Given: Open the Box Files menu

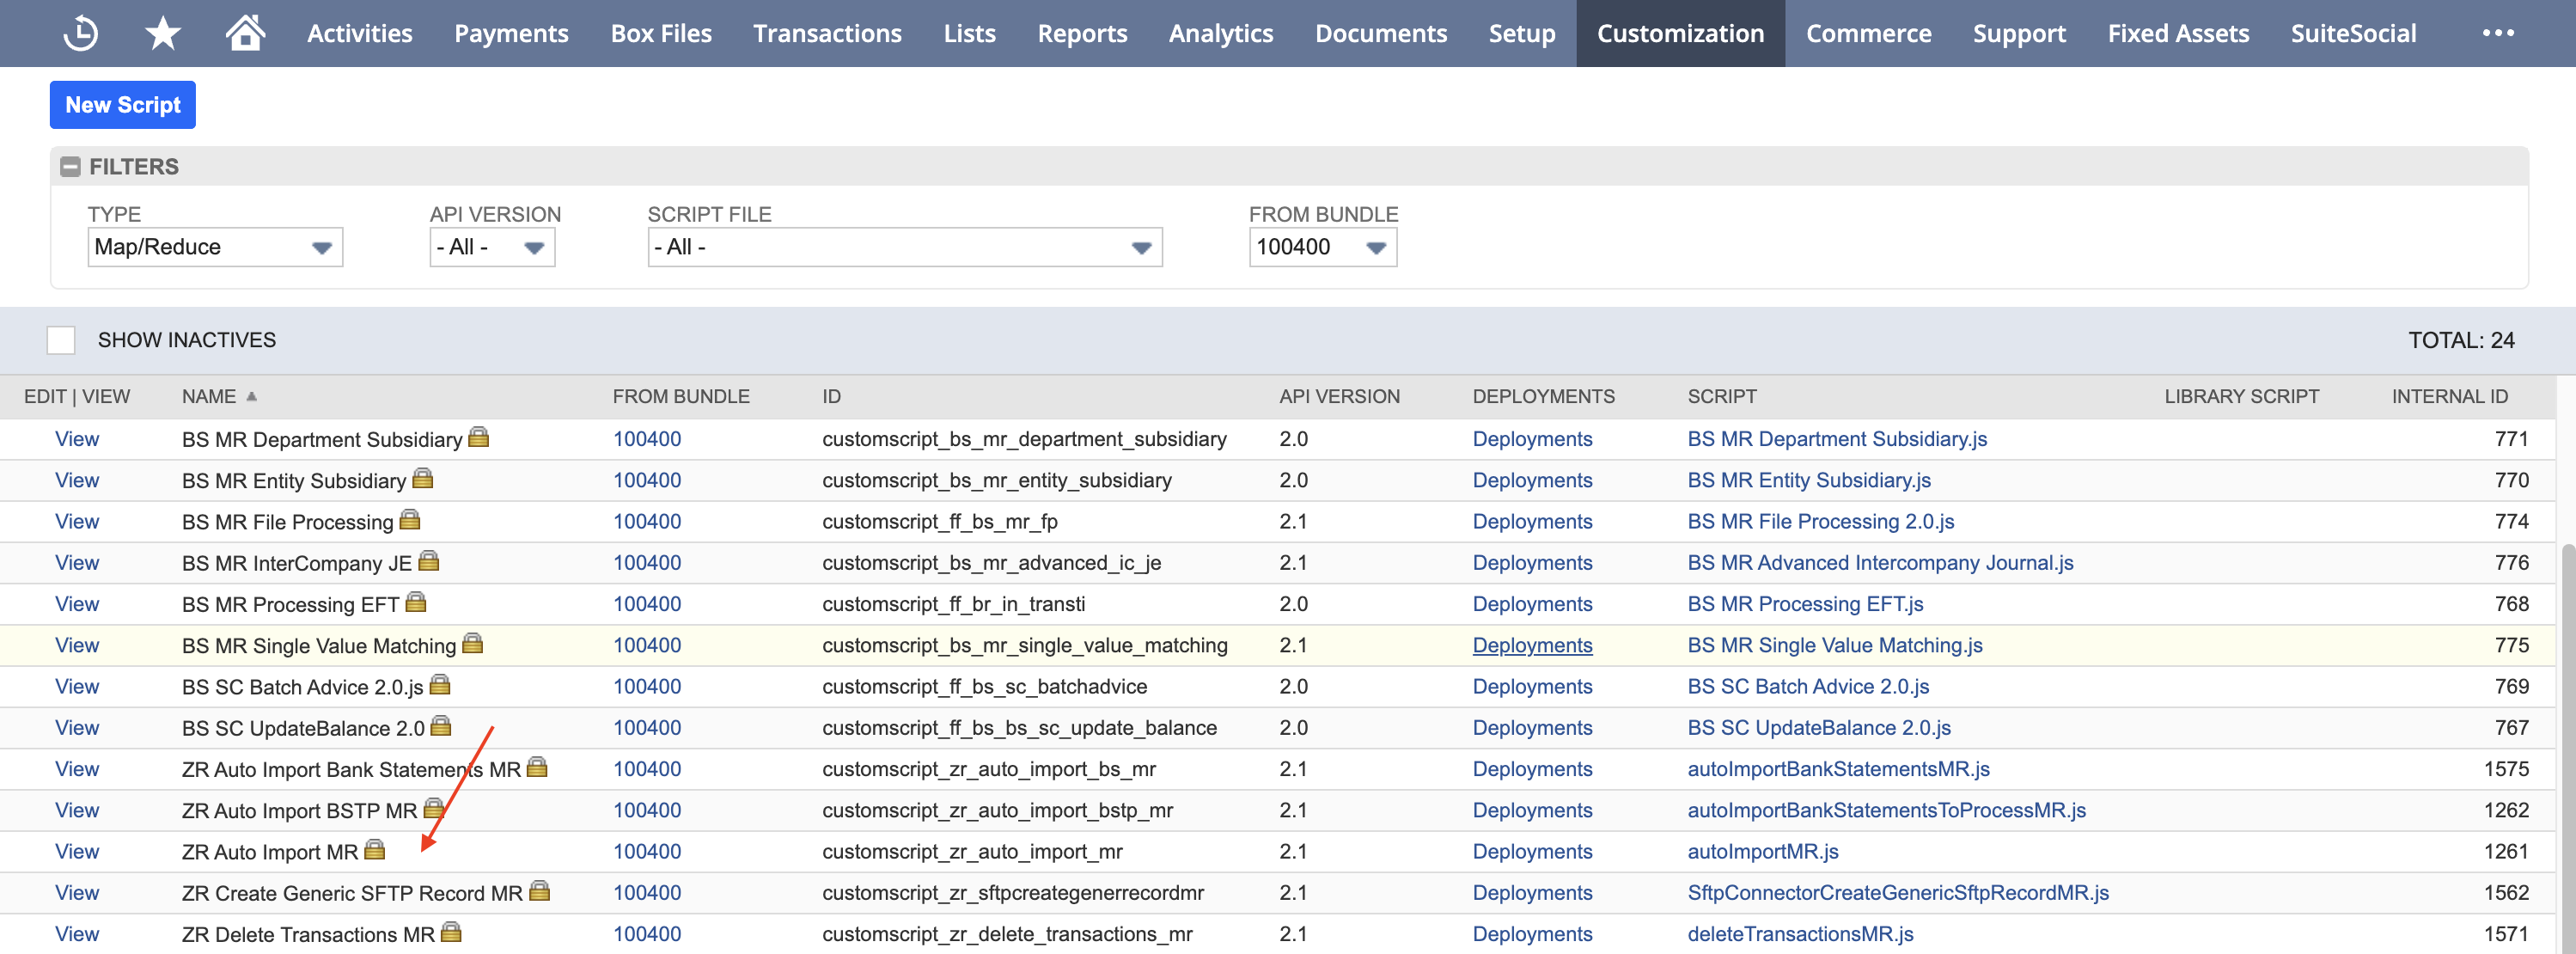Looking at the screenshot, I should 661,33.
